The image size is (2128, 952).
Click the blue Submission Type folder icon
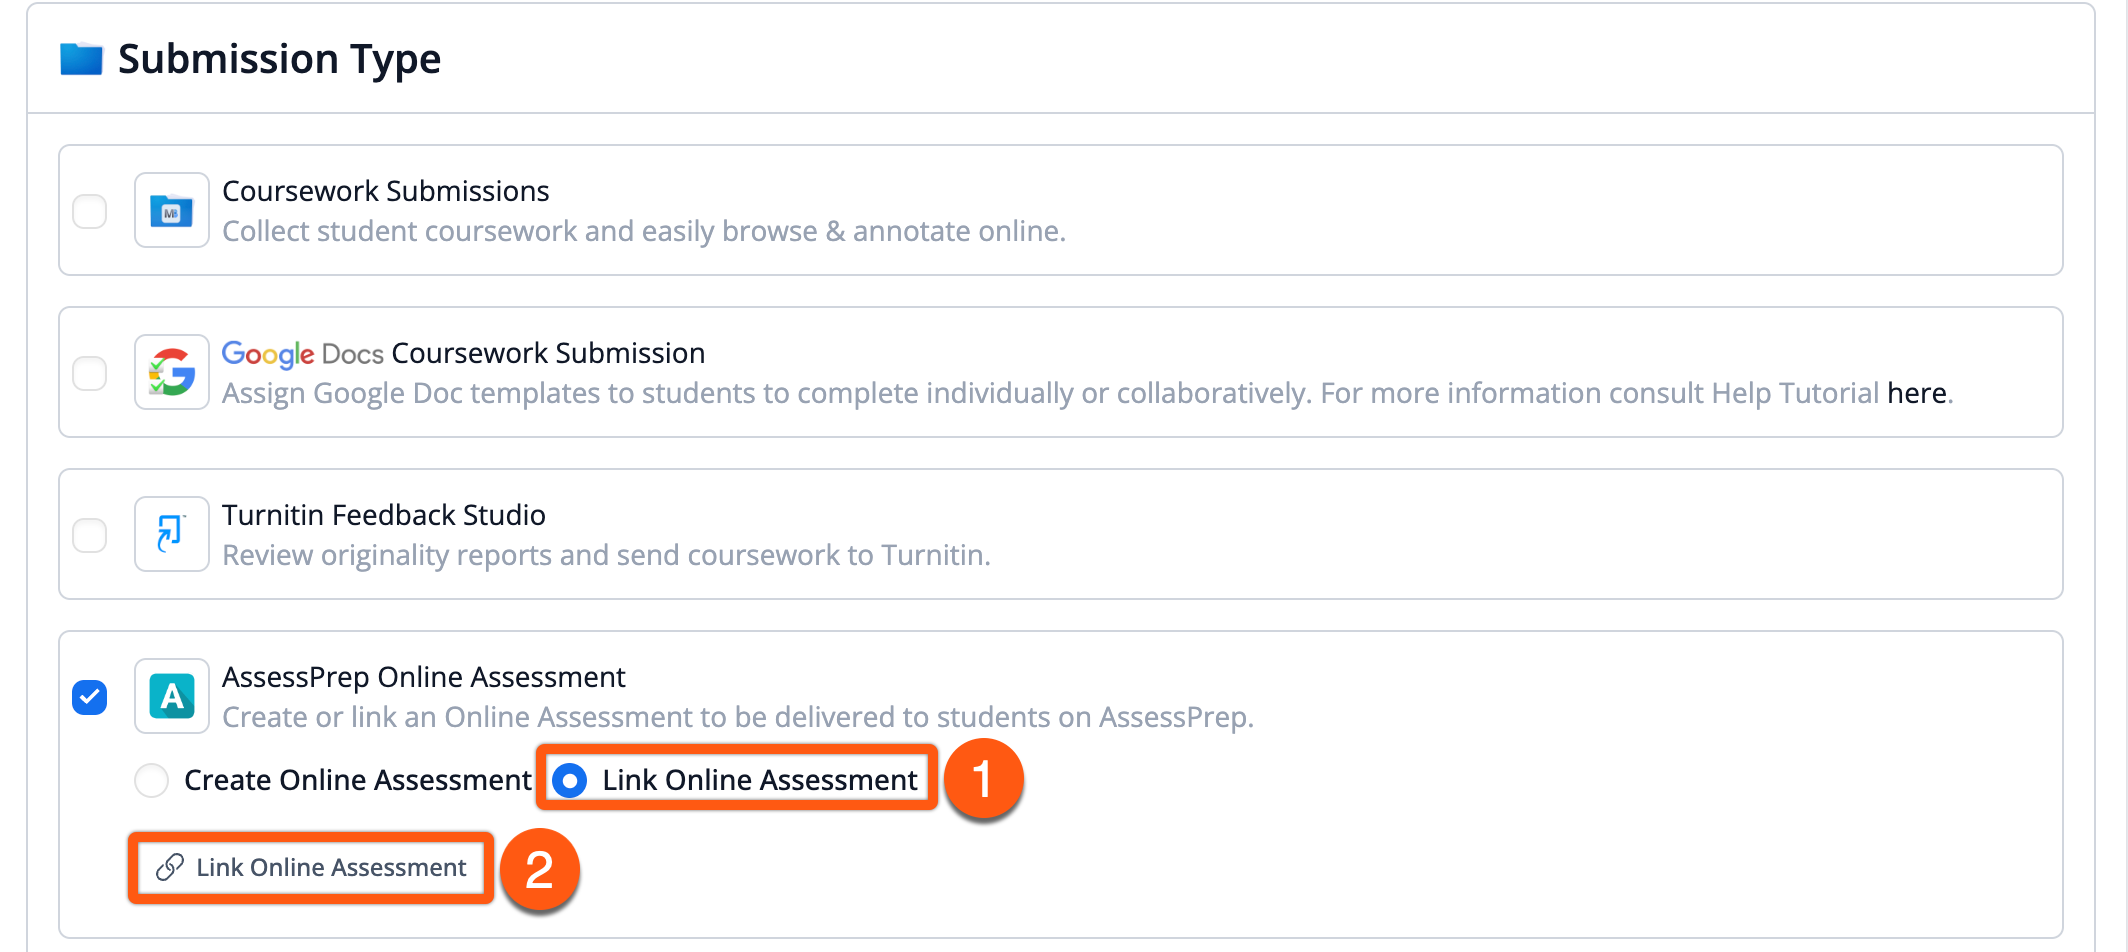81,59
